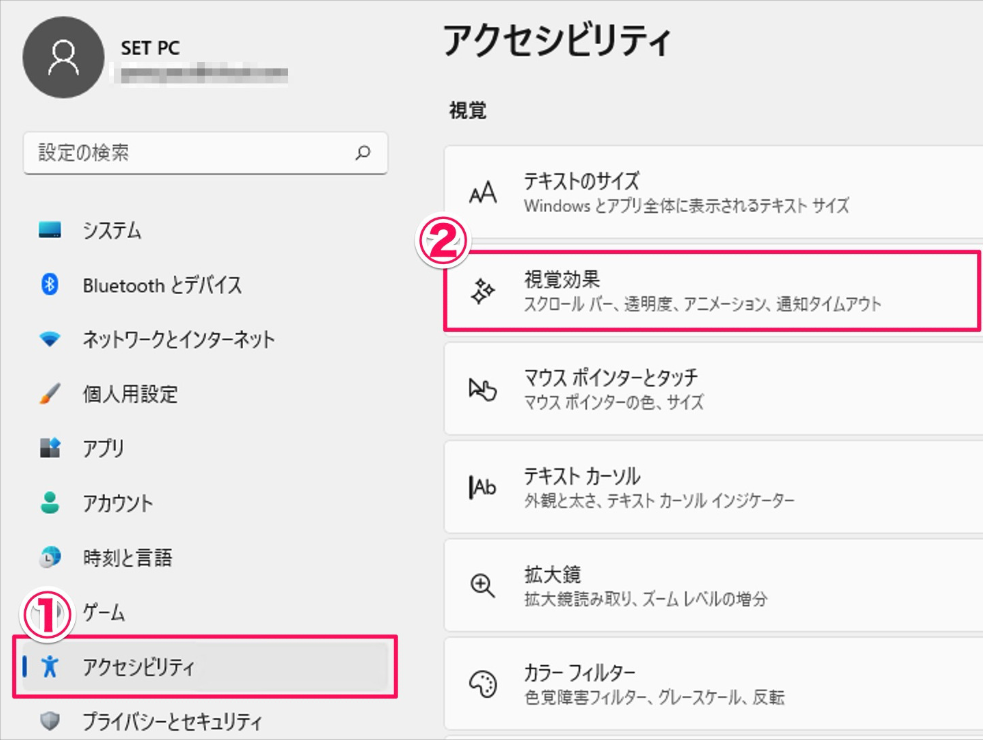Focus the 設定の検索 search field

(x=190, y=153)
